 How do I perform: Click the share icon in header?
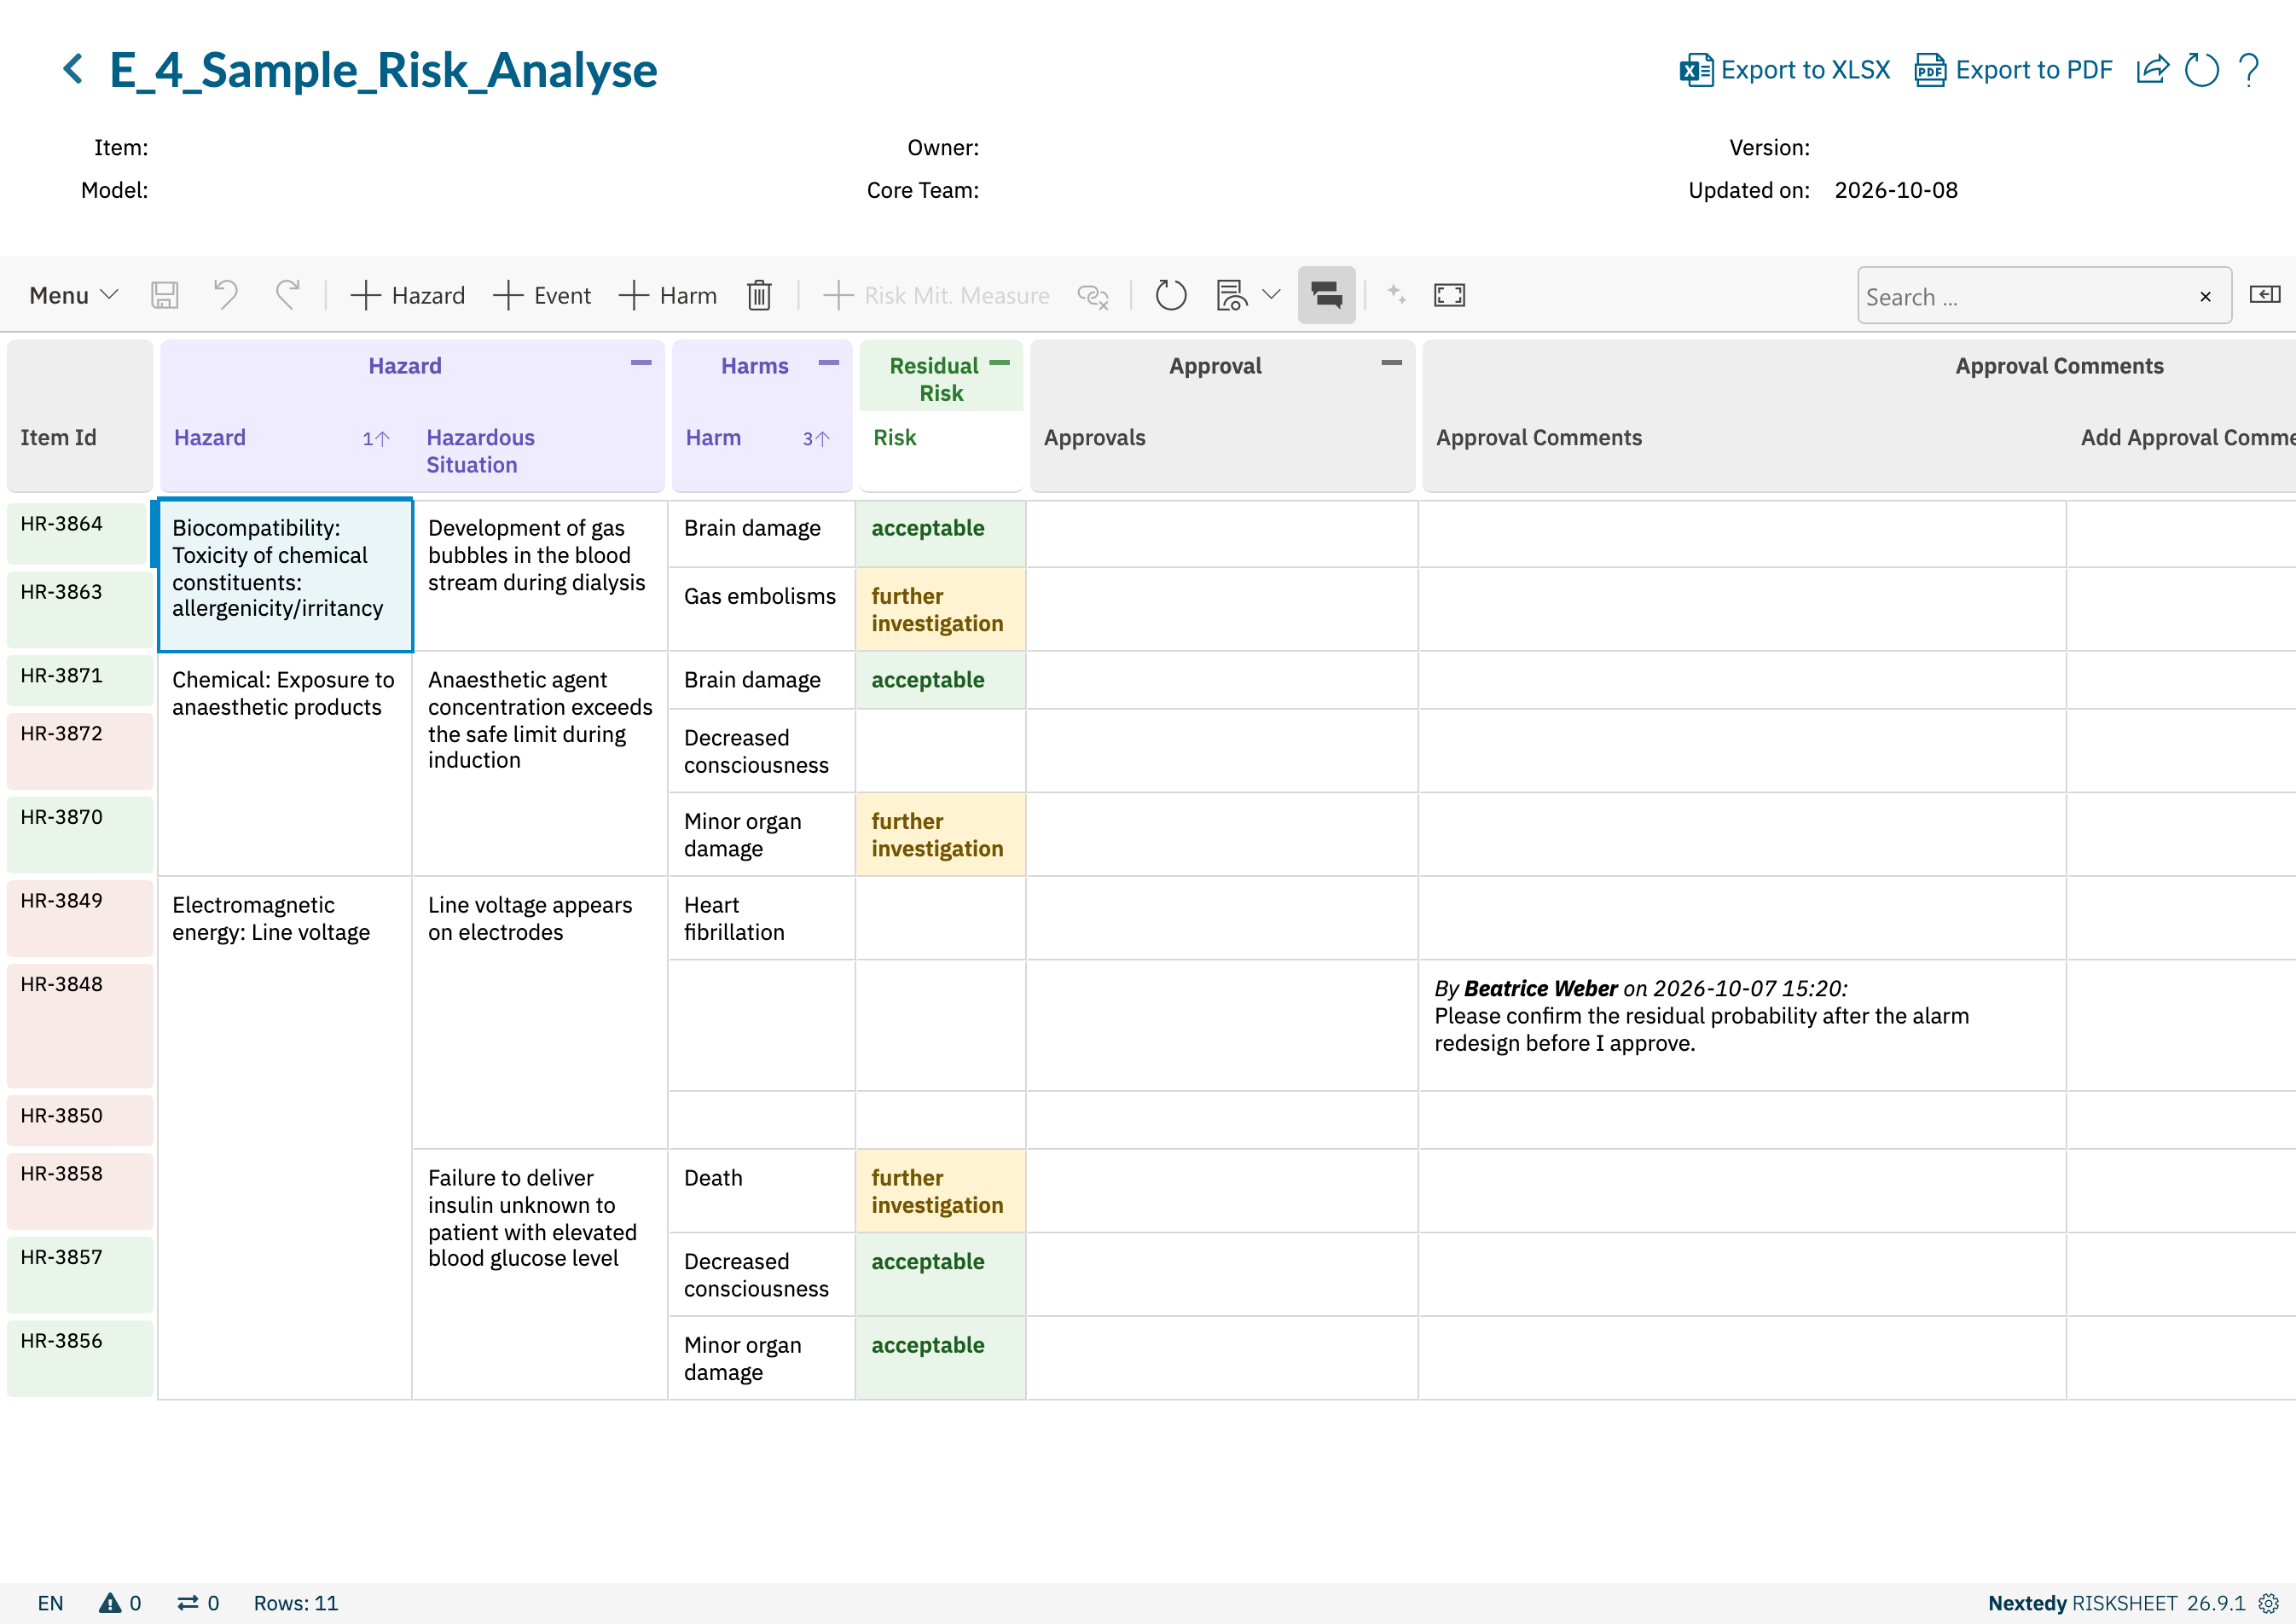[2152, 70]
